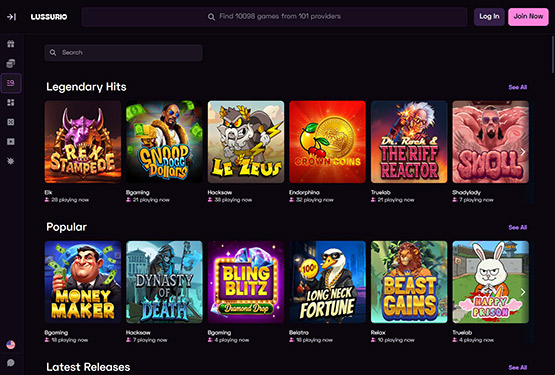This screenshot has height=375, width=555.
Task: Advance the Popular carousel with the arrow
Action: 523,292
